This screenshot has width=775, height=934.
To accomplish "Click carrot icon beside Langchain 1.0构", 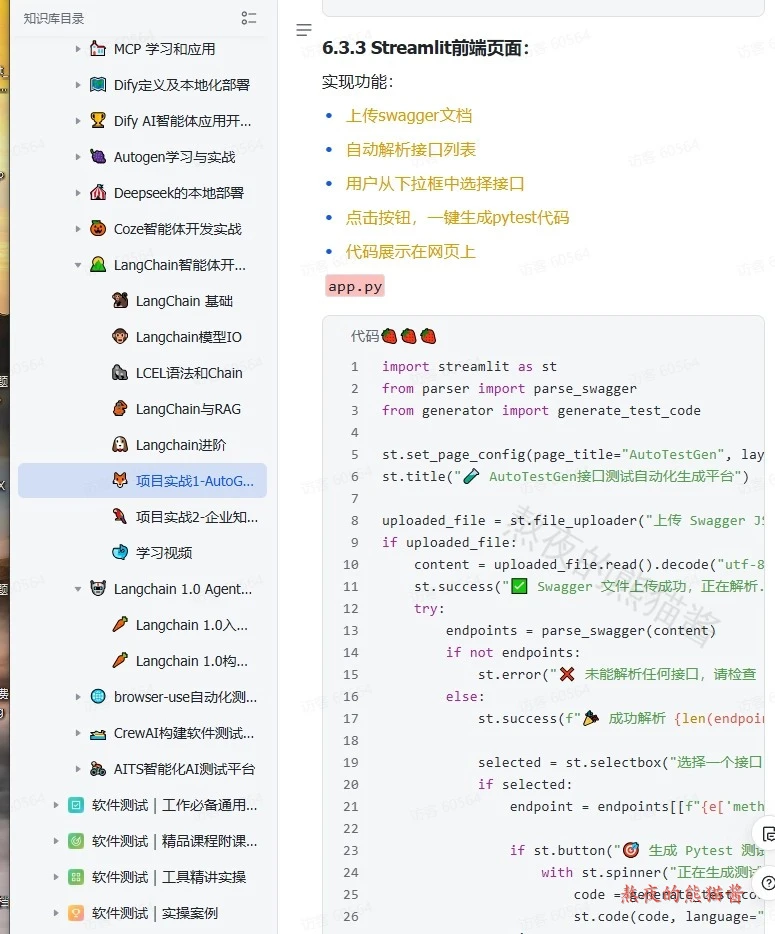I will click(x=120, y=661).
